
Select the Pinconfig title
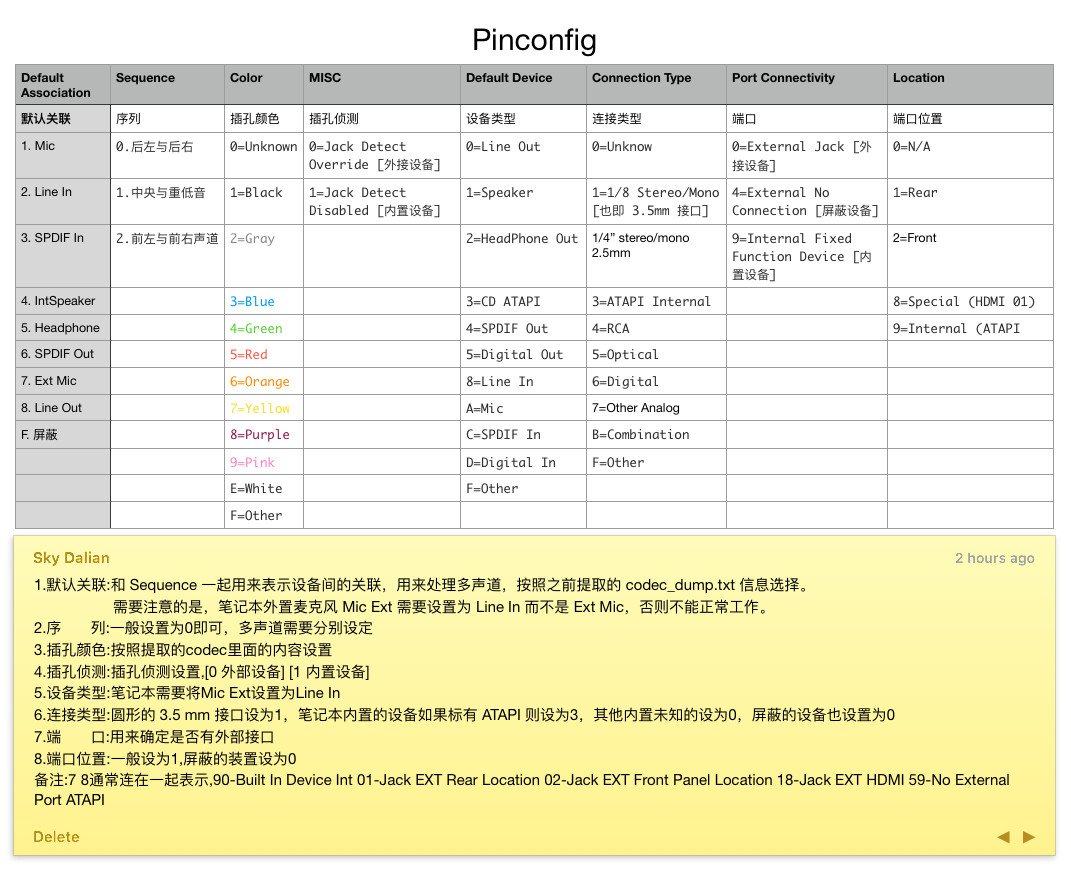point(534,40)
